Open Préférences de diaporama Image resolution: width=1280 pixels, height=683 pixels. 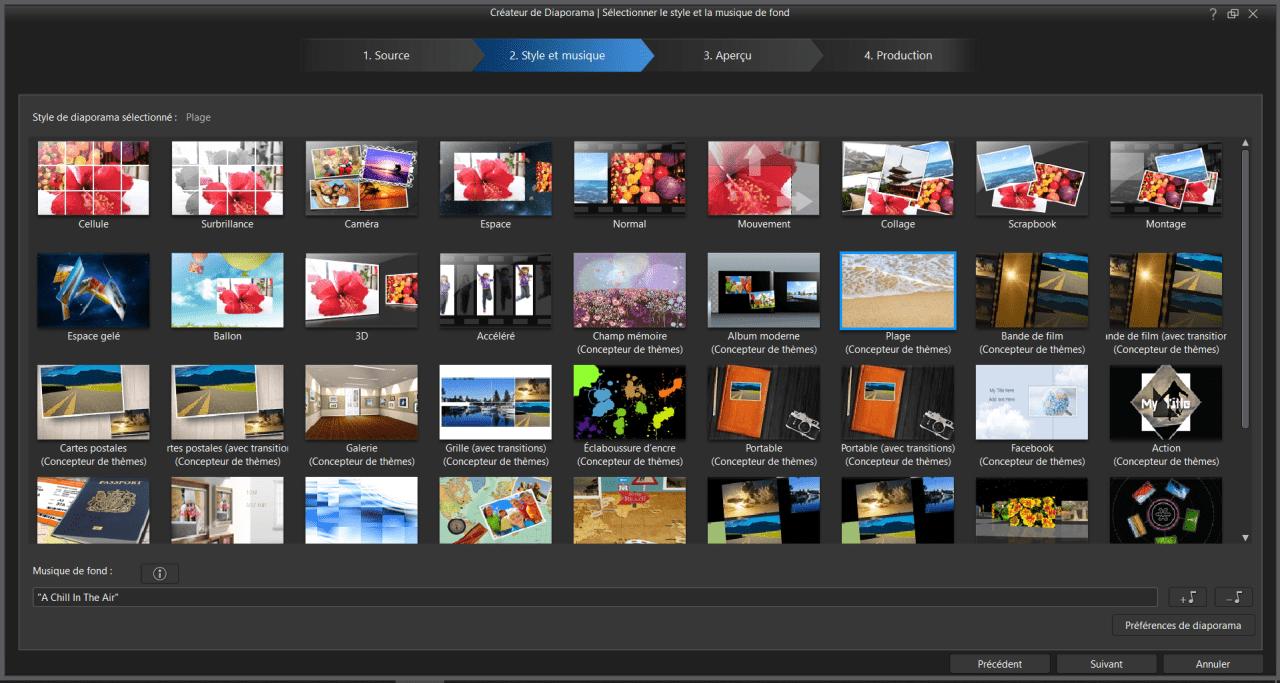1183,625
